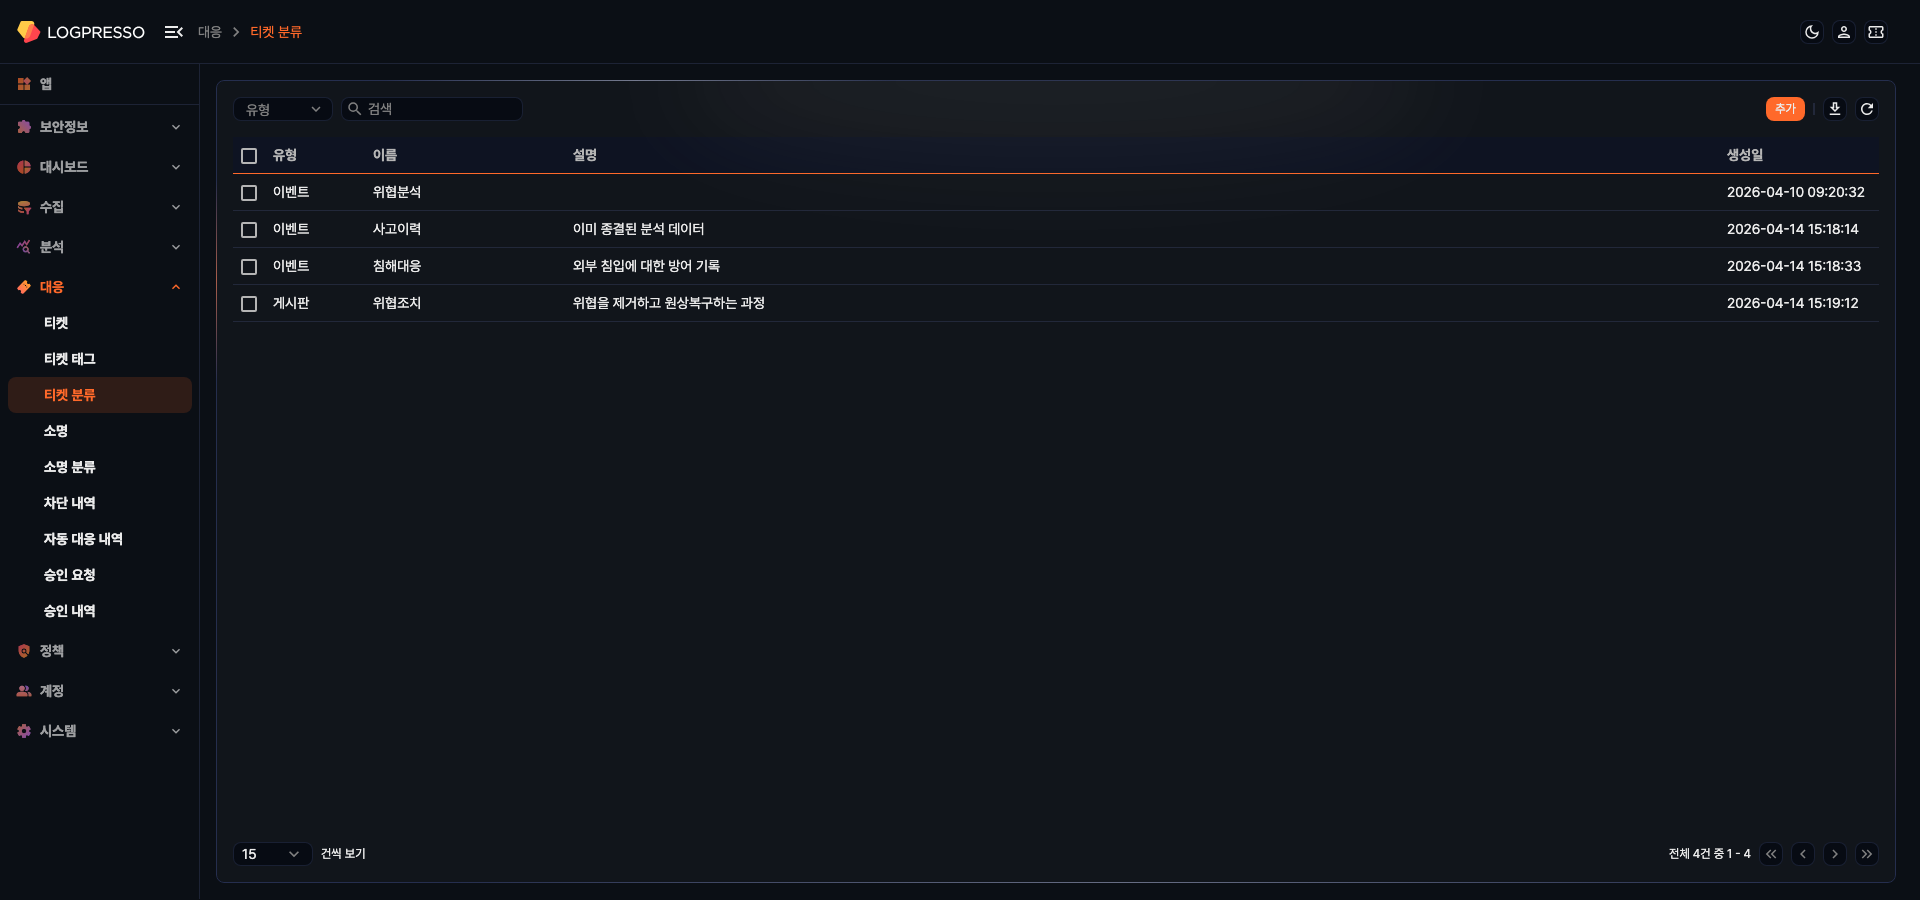Viewport: 1920px width, 900px height.
Task: Open the 15 rows-per-page dropdown
Action: [x=271, y=854]
